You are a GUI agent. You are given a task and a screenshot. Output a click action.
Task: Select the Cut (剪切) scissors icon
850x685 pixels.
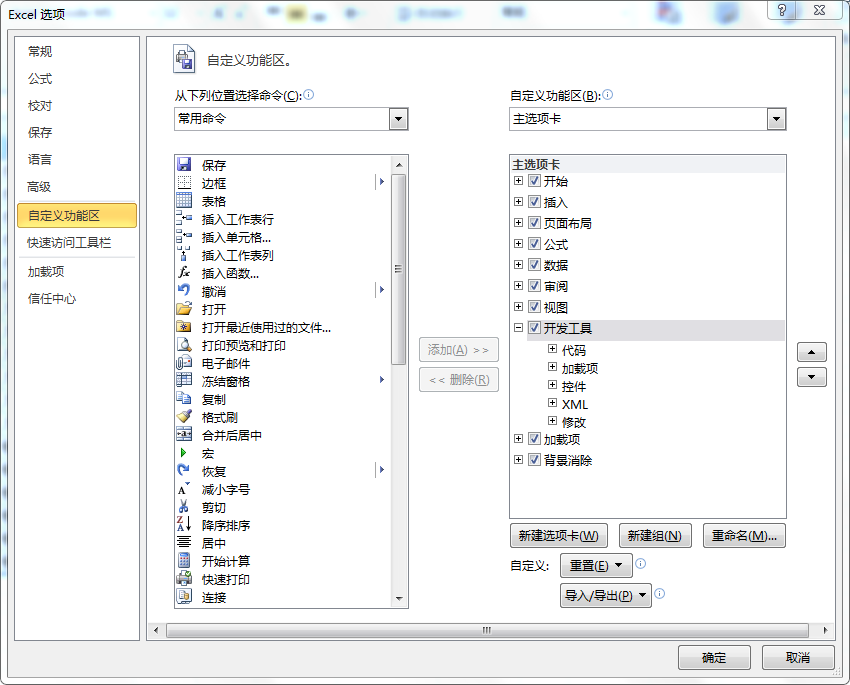point(184,507)
